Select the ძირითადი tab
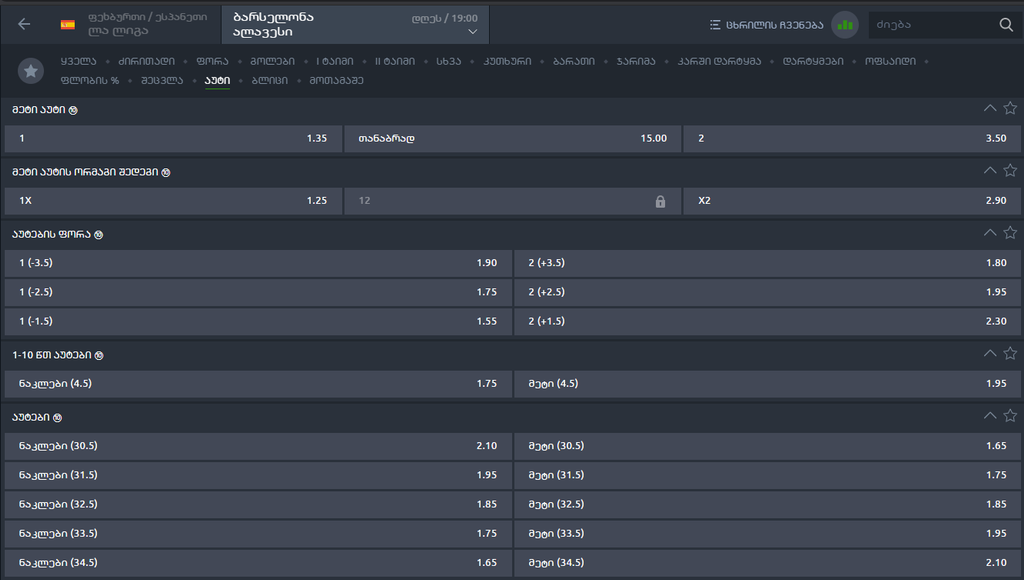This screenshot has width=1024, height=580. pos(146,61)
